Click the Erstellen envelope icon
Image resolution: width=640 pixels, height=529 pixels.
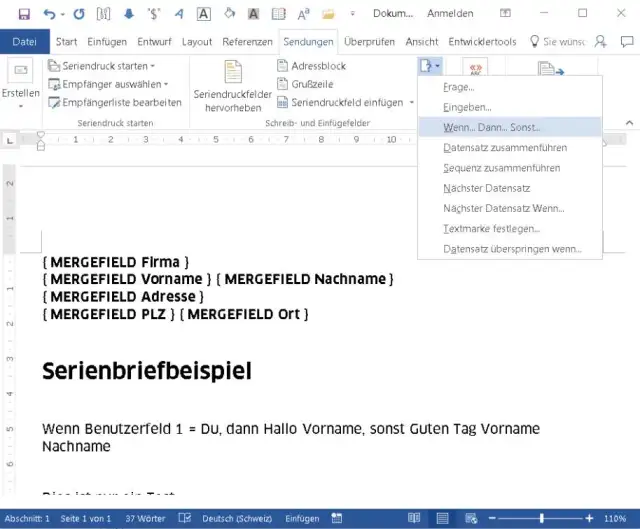coord(21,71)
